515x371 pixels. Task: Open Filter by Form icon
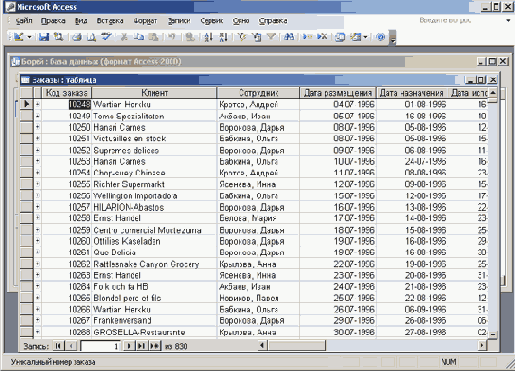[x=257, y=37]
